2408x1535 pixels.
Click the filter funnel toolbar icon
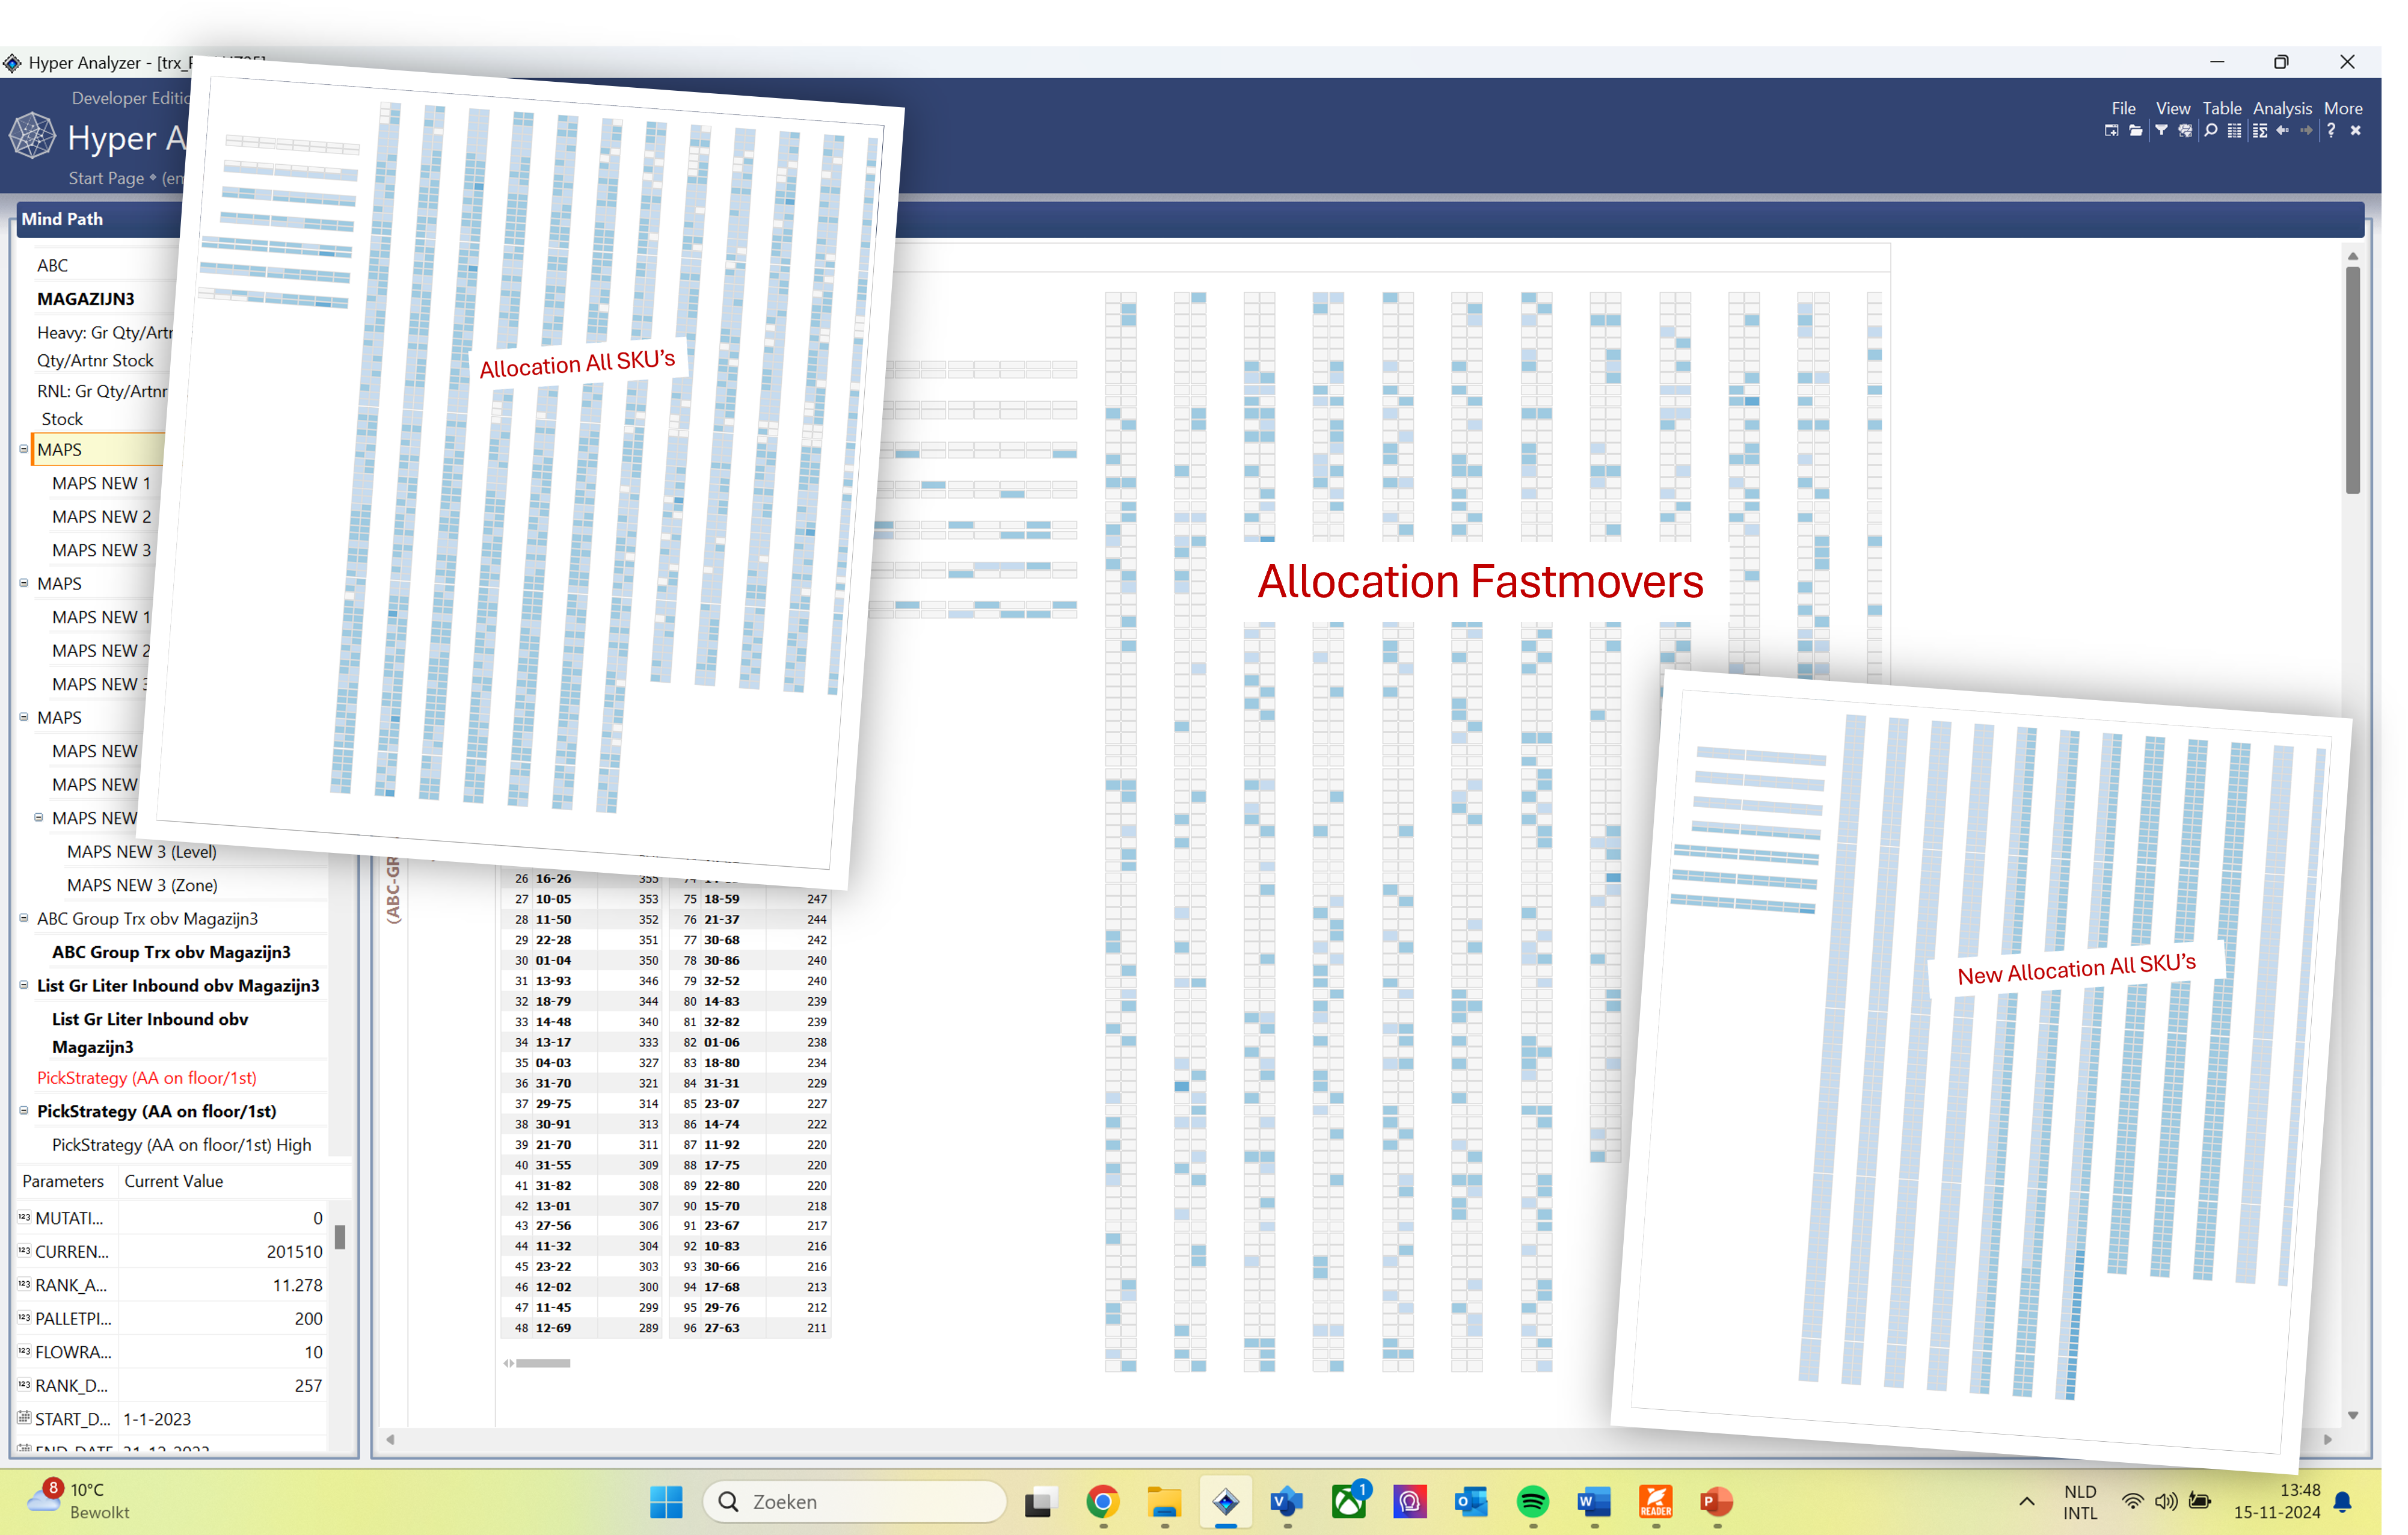pos(2161,131)
